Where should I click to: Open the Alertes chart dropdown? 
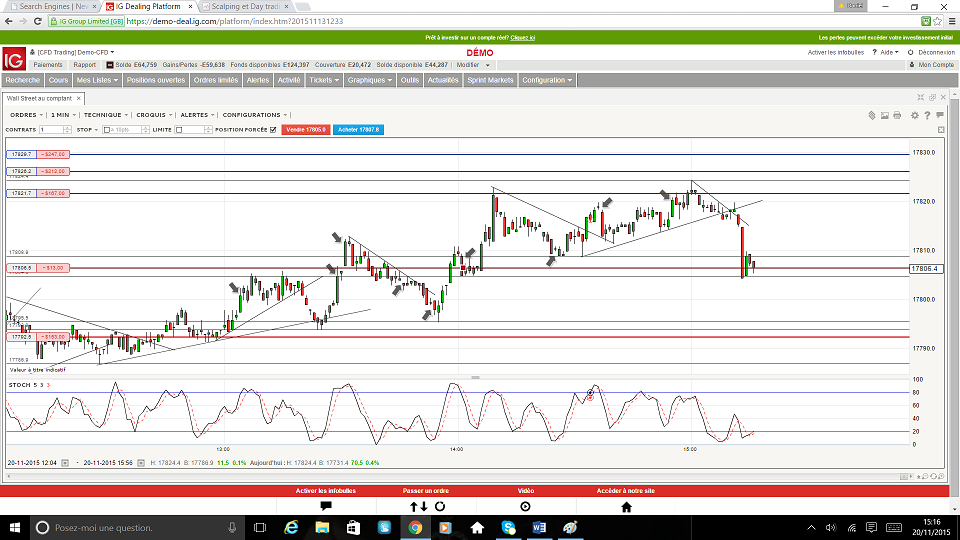click(197, 115)
